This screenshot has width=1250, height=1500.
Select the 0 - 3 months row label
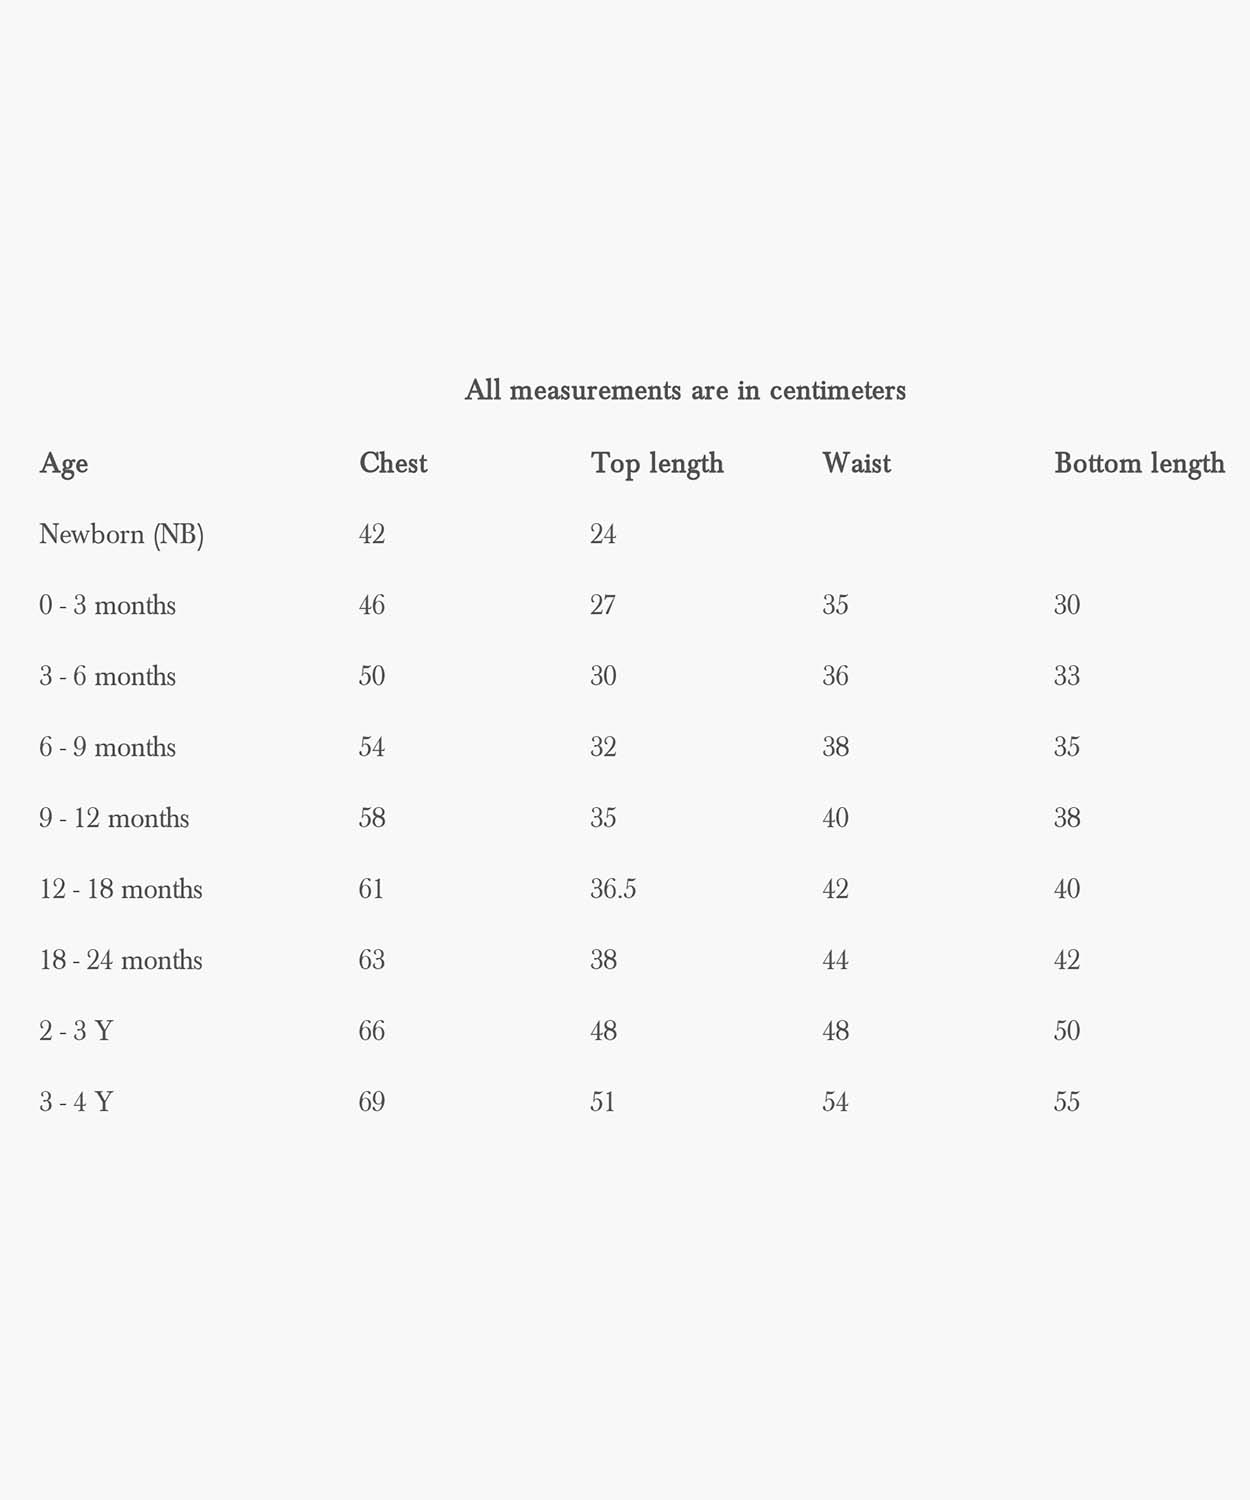click(107, 605)
